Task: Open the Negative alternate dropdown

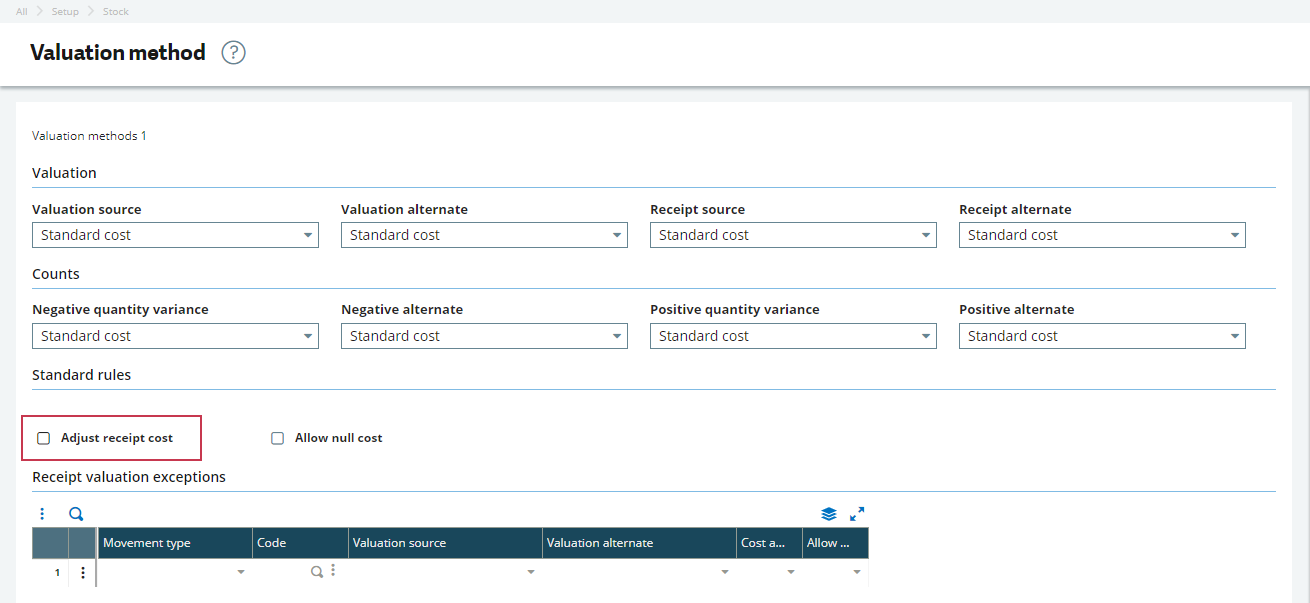Action: click(x=484, y=336)
